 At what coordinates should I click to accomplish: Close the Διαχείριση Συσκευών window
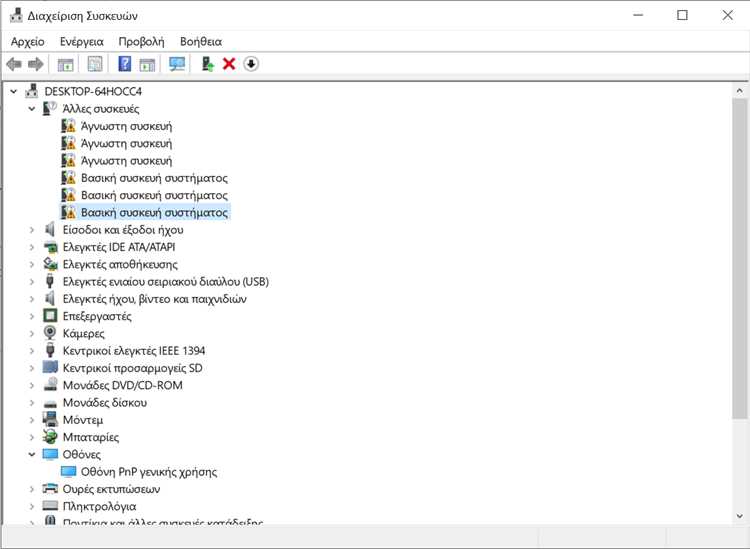pos(728,15)
